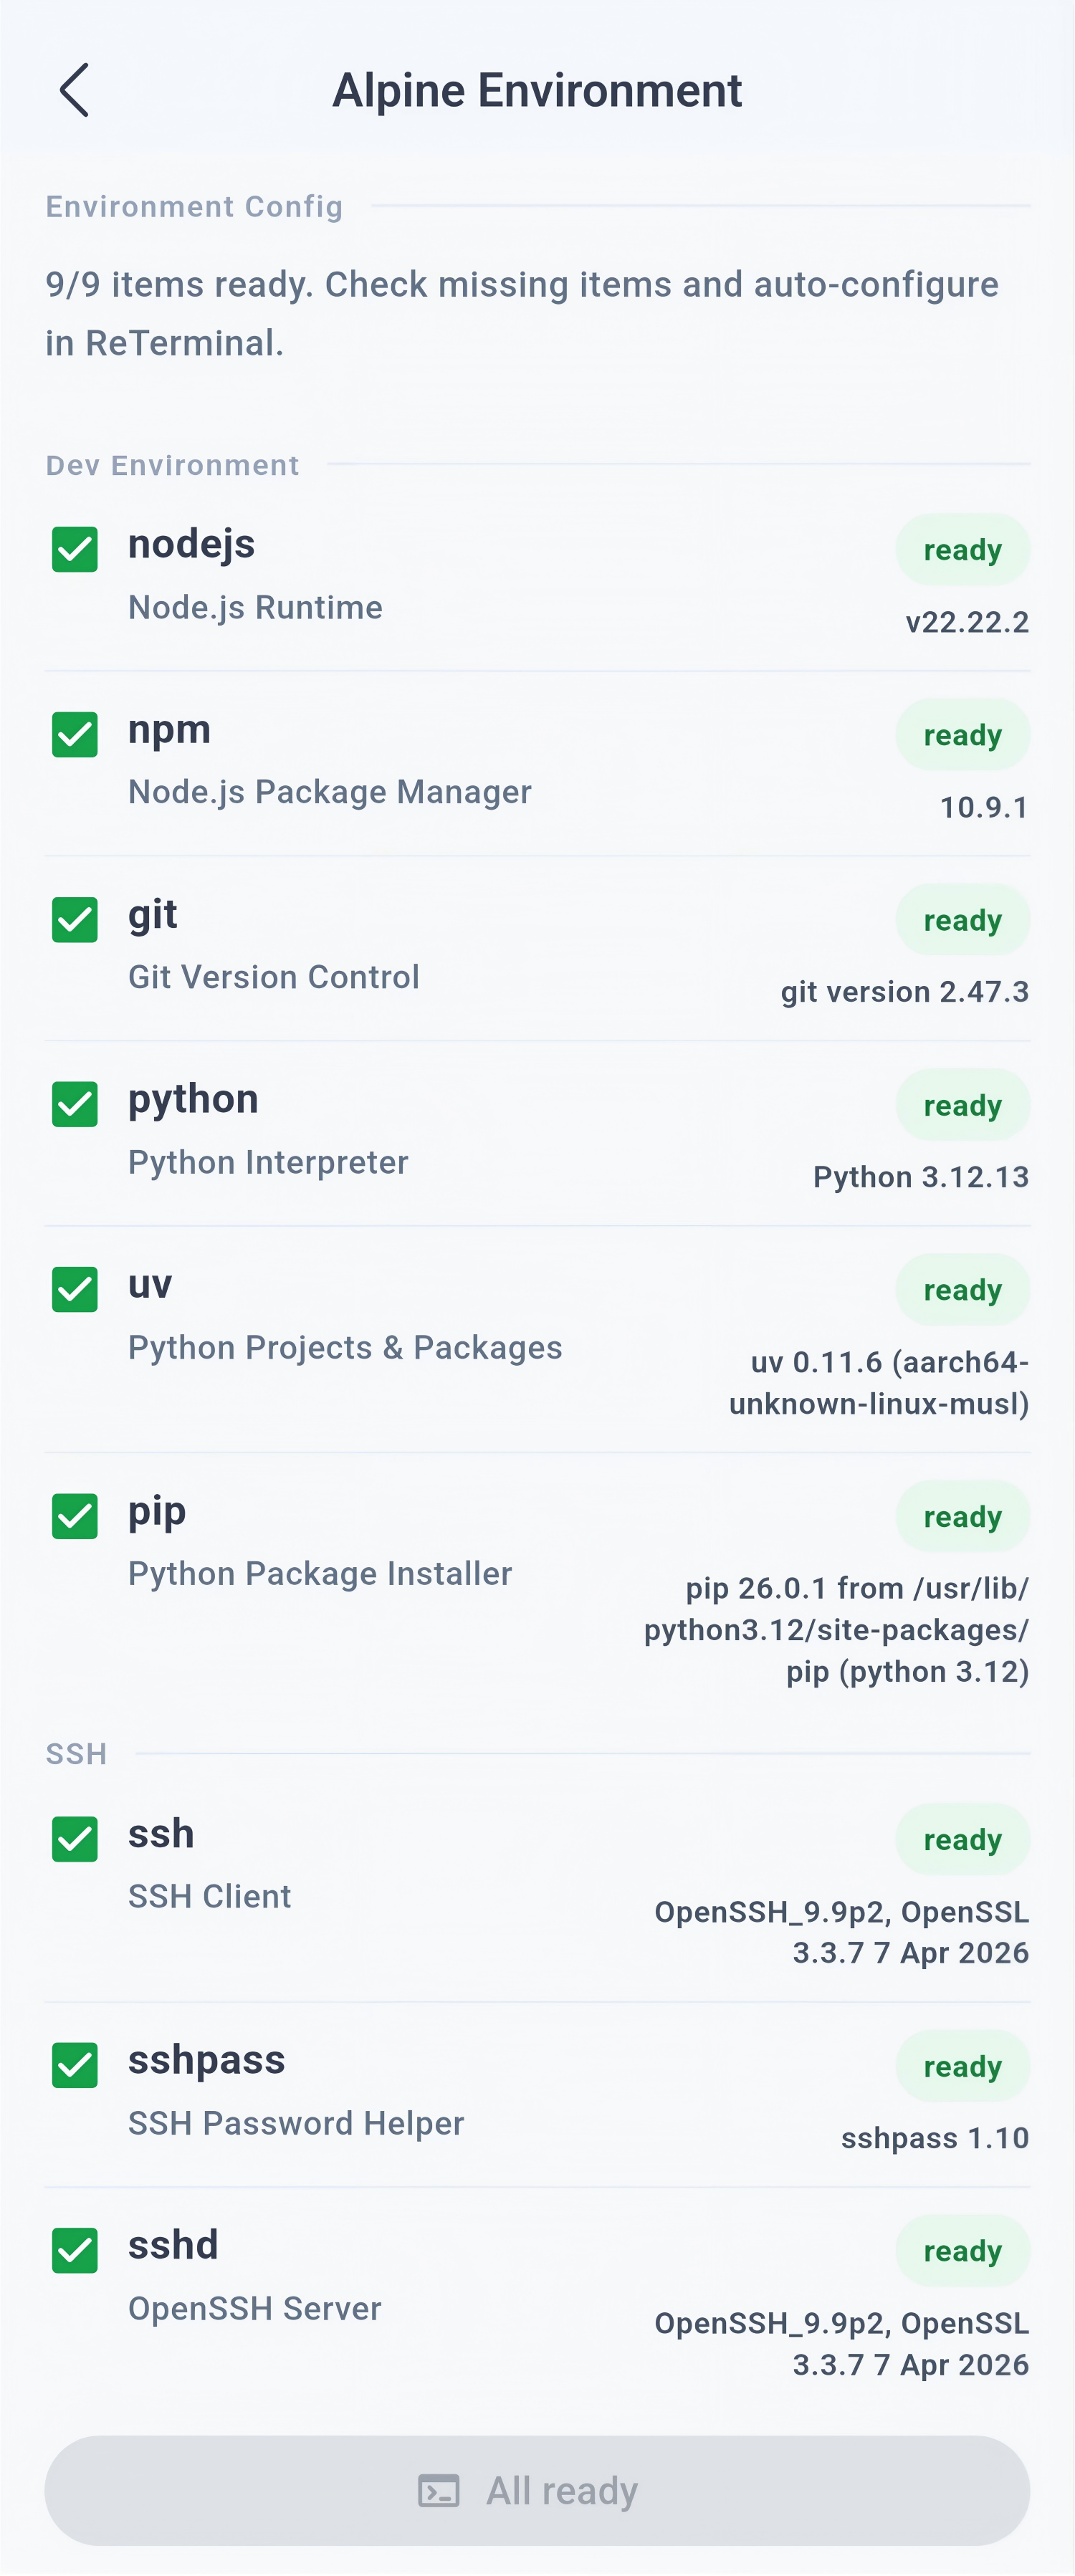Screen dimensions: 1075x2576
Task: Select the python item name
Action: coord(193,1100)
